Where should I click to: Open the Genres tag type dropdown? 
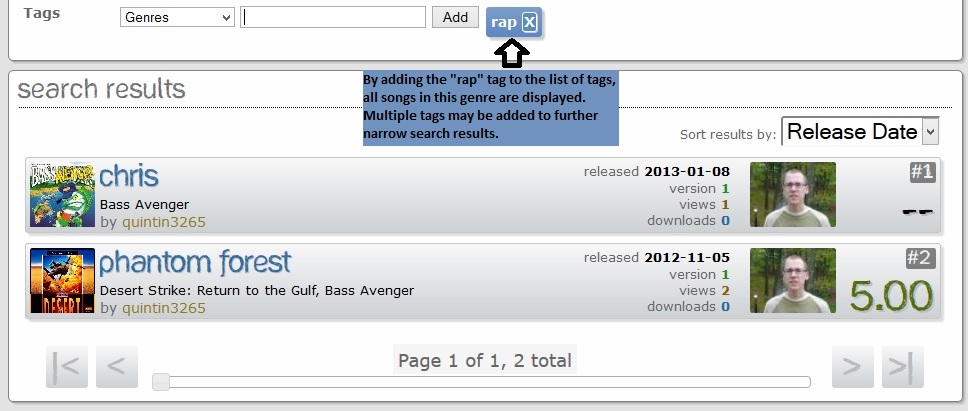(177, 17)
